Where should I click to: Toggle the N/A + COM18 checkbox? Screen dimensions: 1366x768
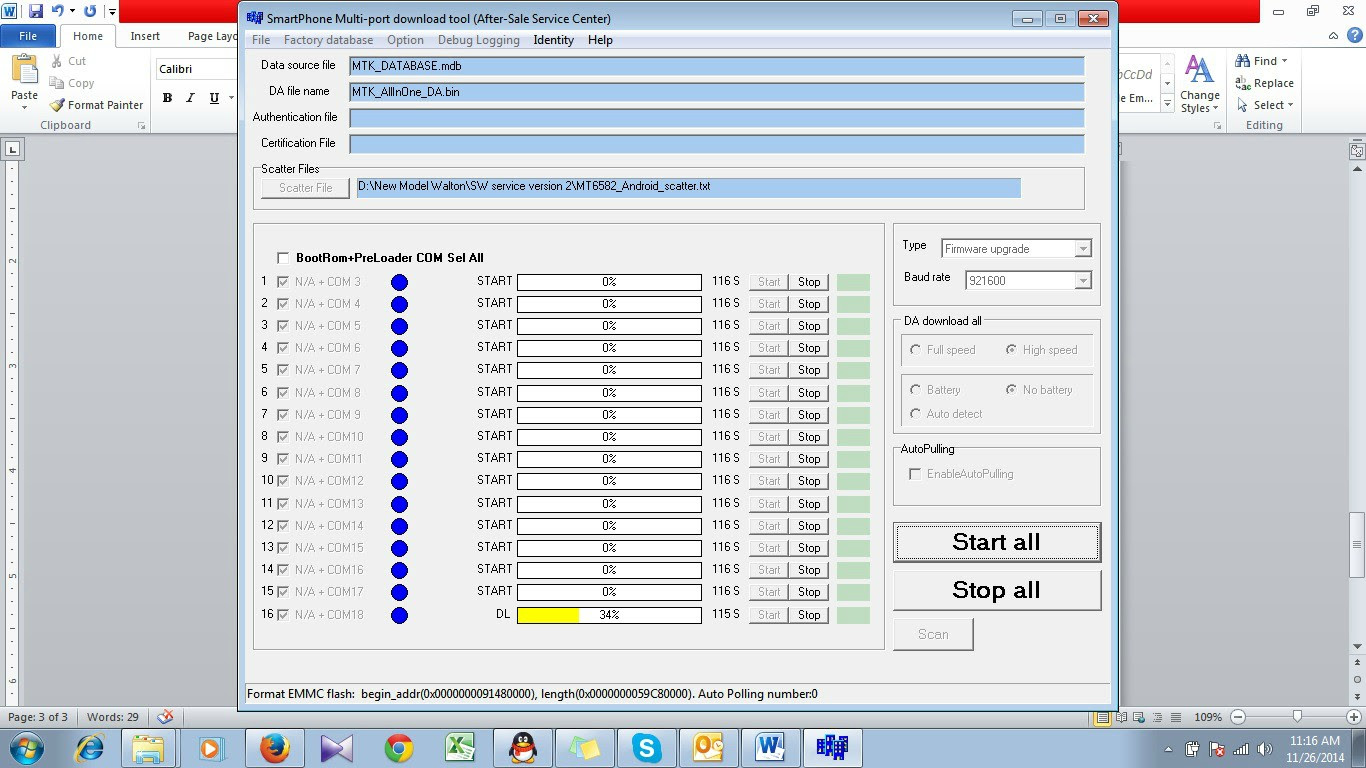click(283, 614)
